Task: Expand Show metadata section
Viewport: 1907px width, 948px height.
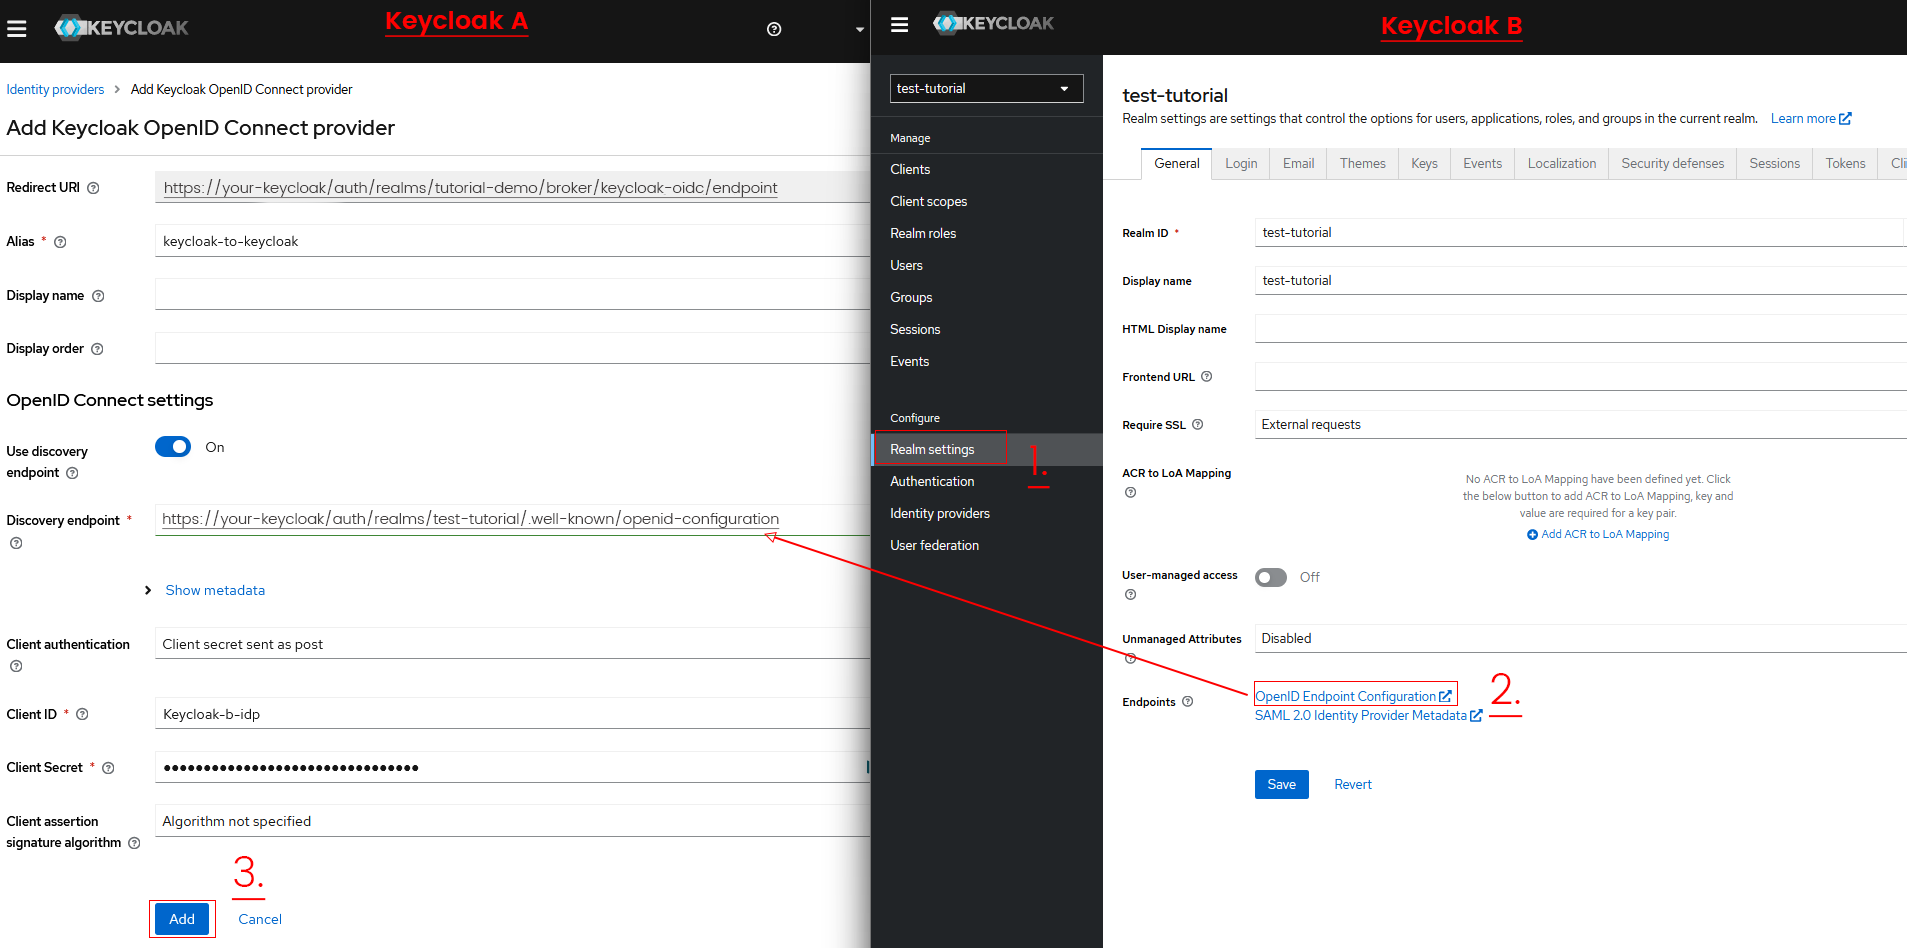Action: (x=205, y=590)
